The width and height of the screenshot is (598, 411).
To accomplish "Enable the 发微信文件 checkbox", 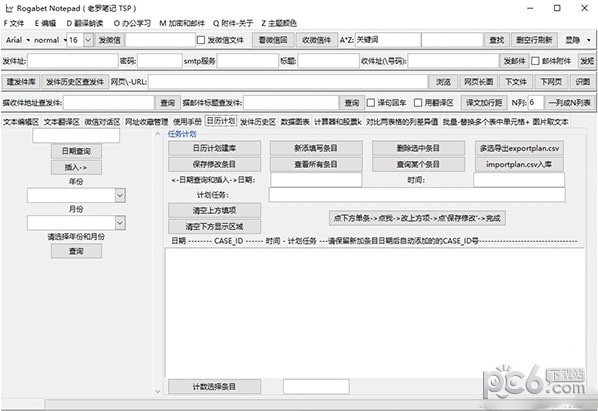I will [201, 40].
